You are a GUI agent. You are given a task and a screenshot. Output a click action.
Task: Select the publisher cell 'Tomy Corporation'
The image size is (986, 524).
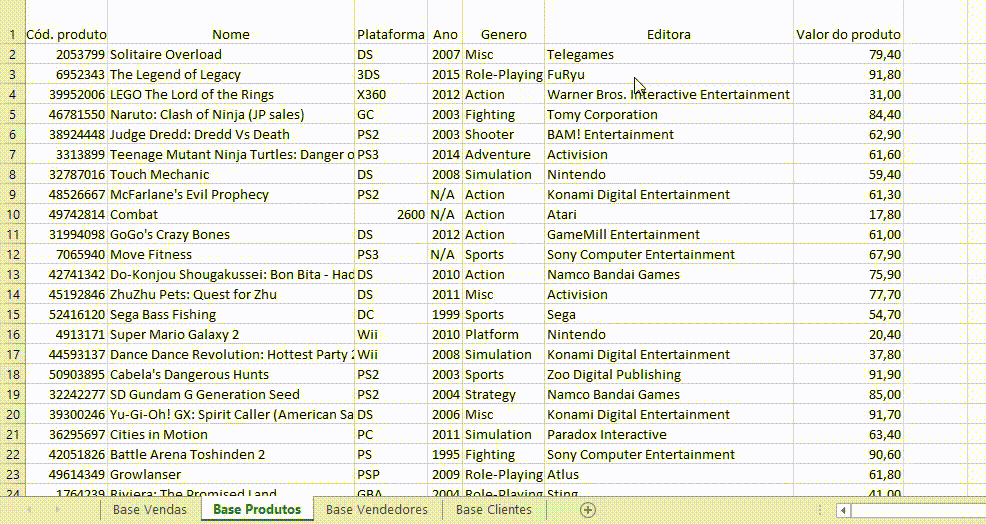click(x=668, y=114)
